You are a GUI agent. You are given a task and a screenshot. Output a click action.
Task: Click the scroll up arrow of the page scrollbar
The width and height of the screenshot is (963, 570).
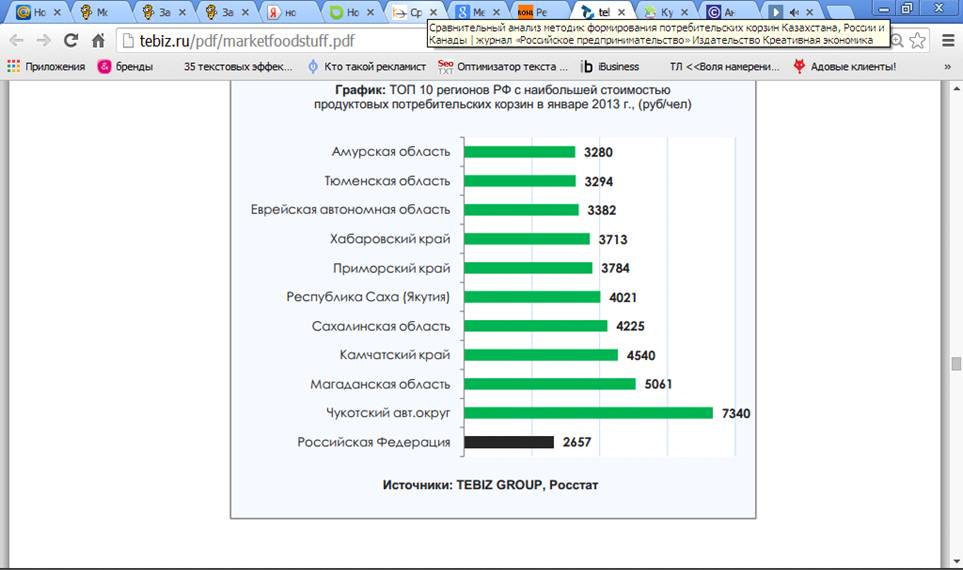point(956,88)
